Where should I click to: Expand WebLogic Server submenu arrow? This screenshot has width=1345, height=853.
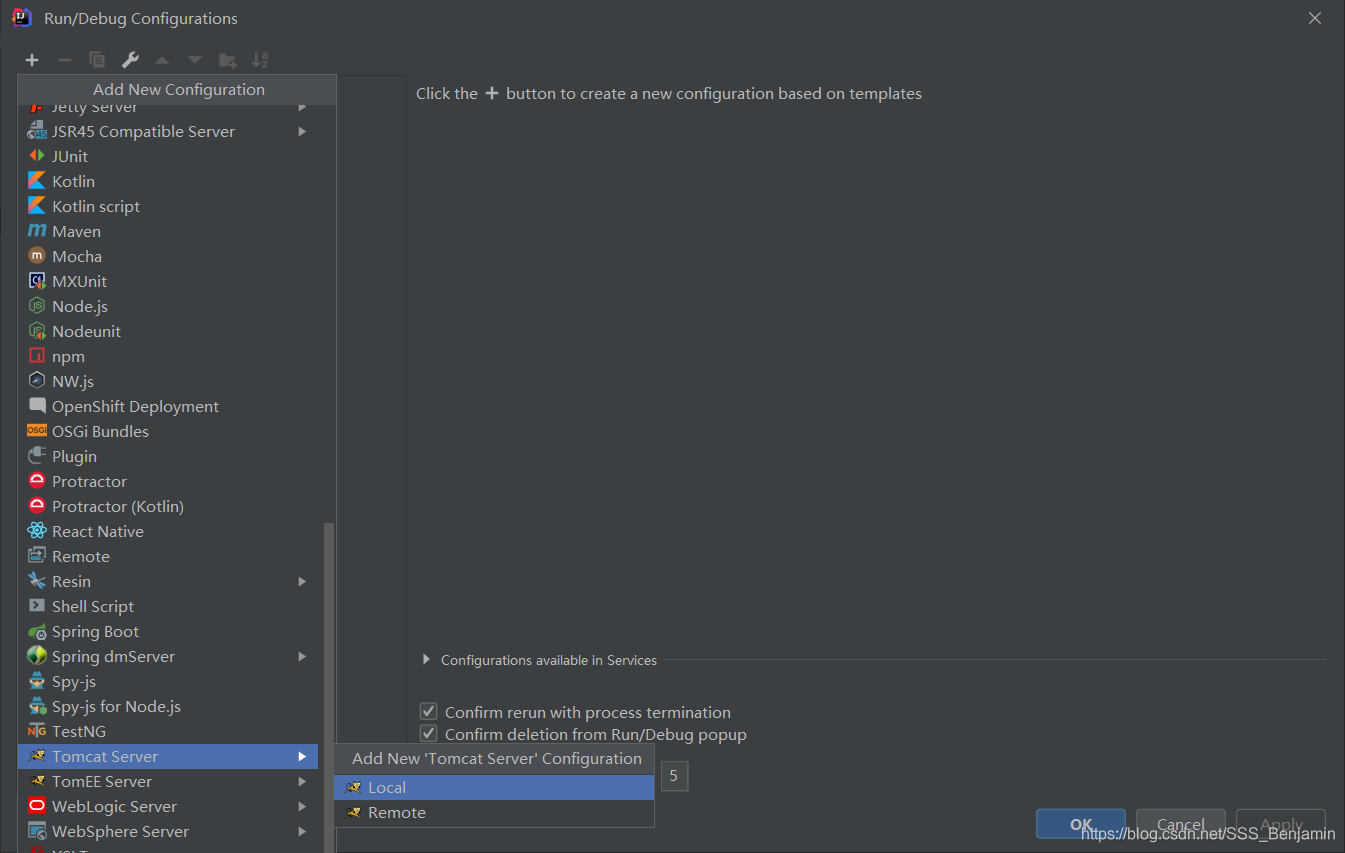click(x=302, y=806)
